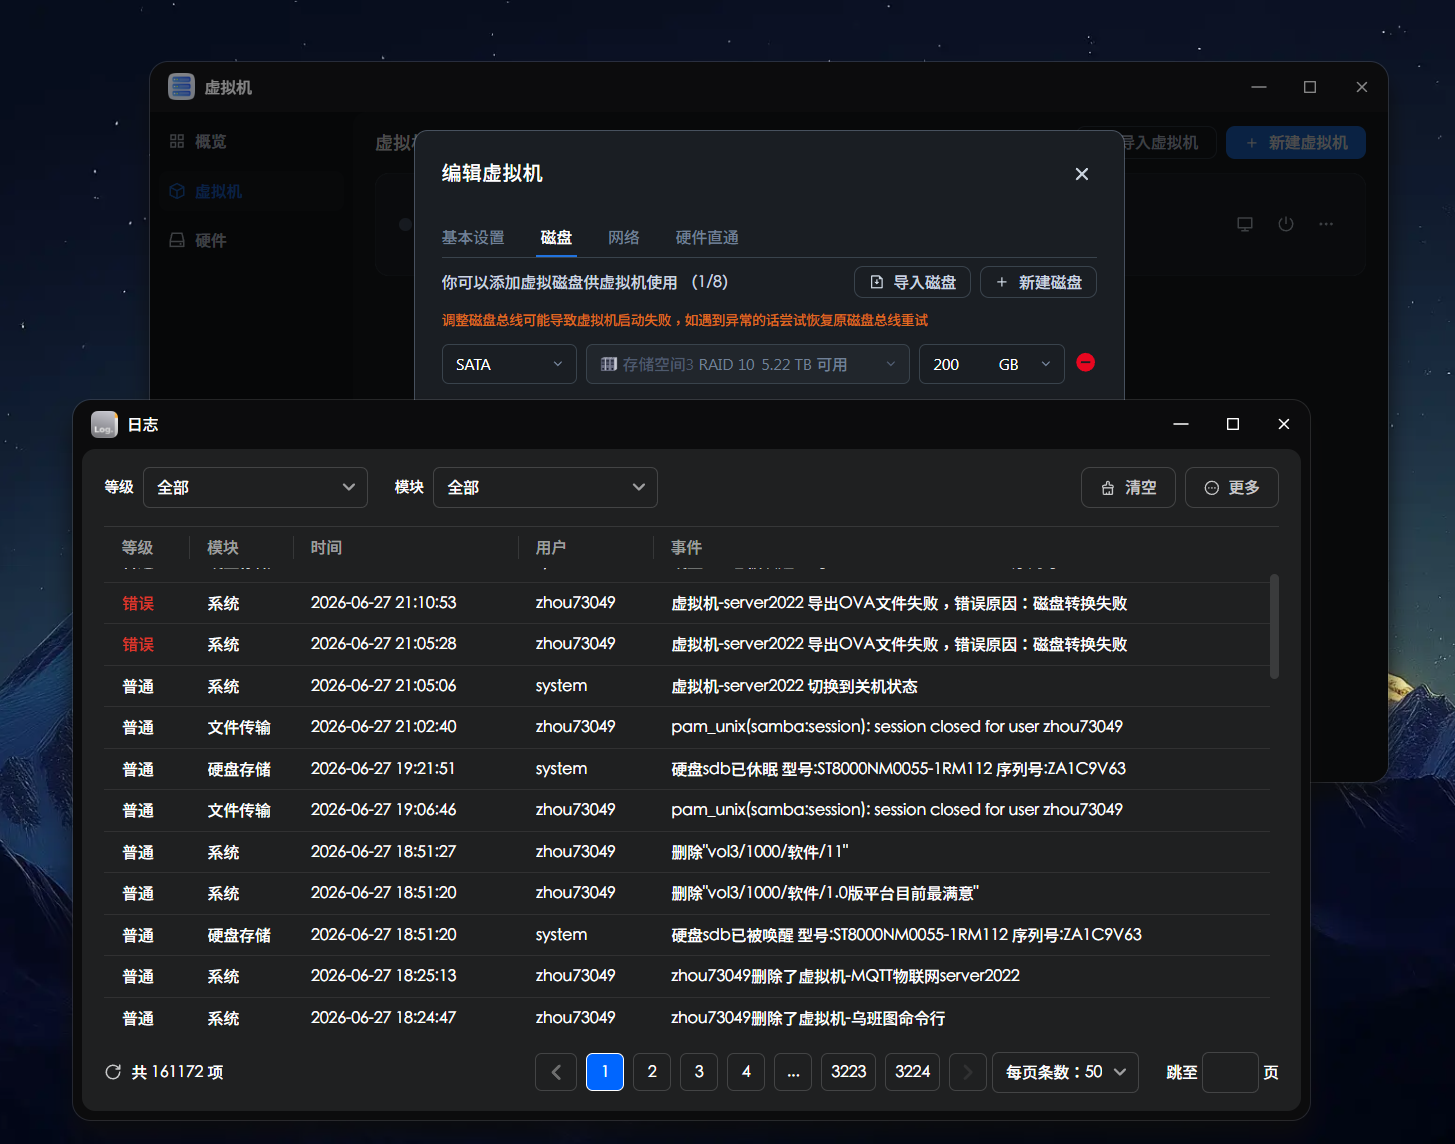1455x1144 pixels.
Task: Open the GB unit dropdown
Action: (x=1026, y=364)
